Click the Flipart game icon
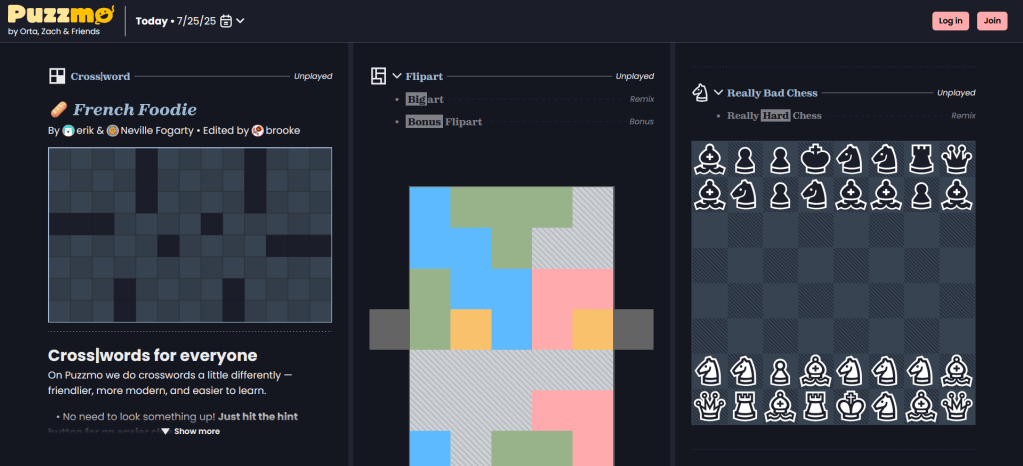The width and height of the screenshot is (1023, 466). [378, 76]
